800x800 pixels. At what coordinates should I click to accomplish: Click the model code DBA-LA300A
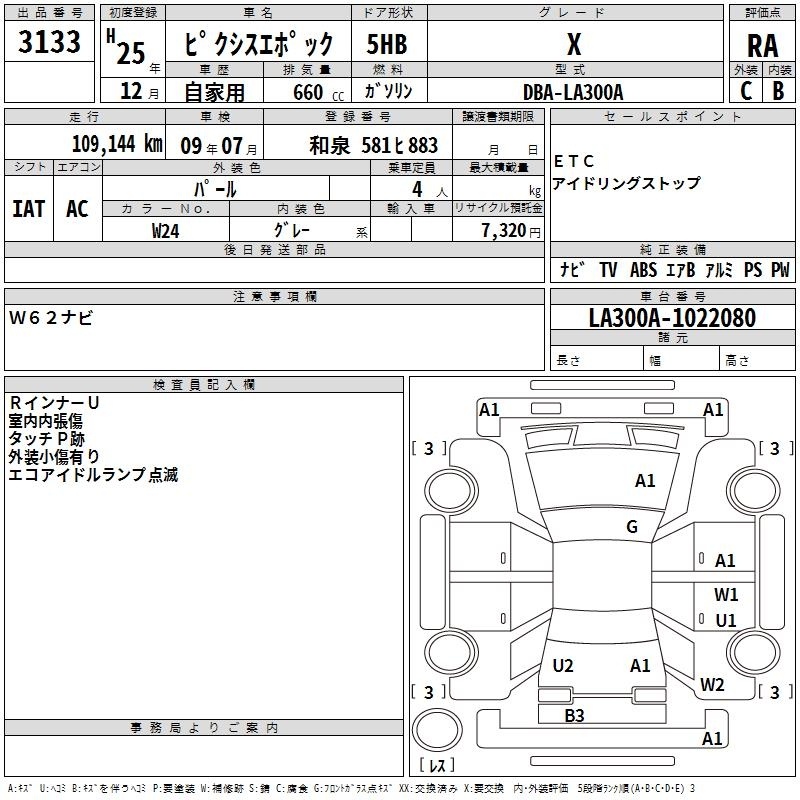click(x=573, y=92)
